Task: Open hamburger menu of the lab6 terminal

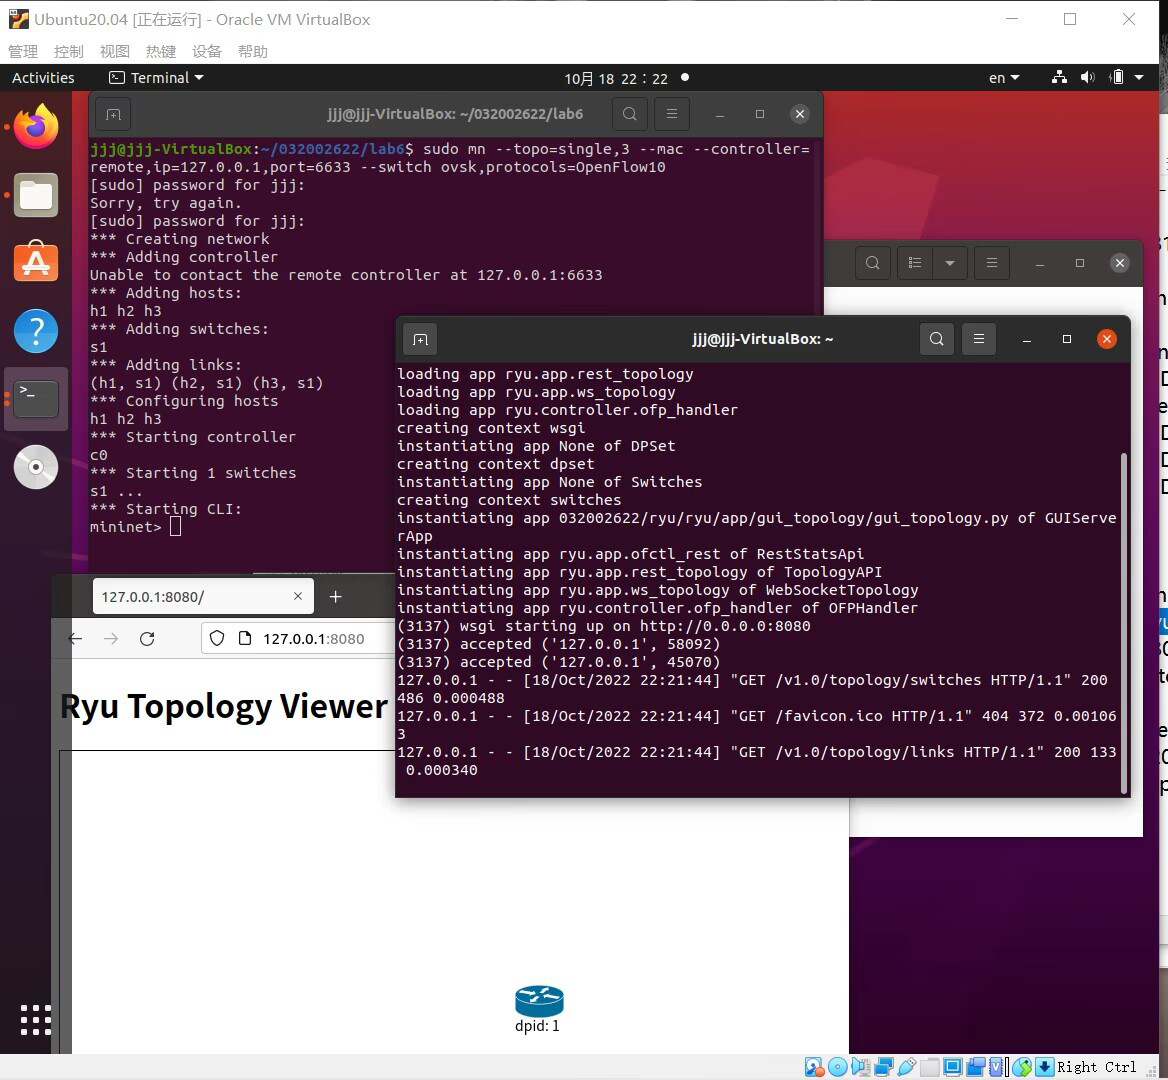Action: (x=672, y=114)
